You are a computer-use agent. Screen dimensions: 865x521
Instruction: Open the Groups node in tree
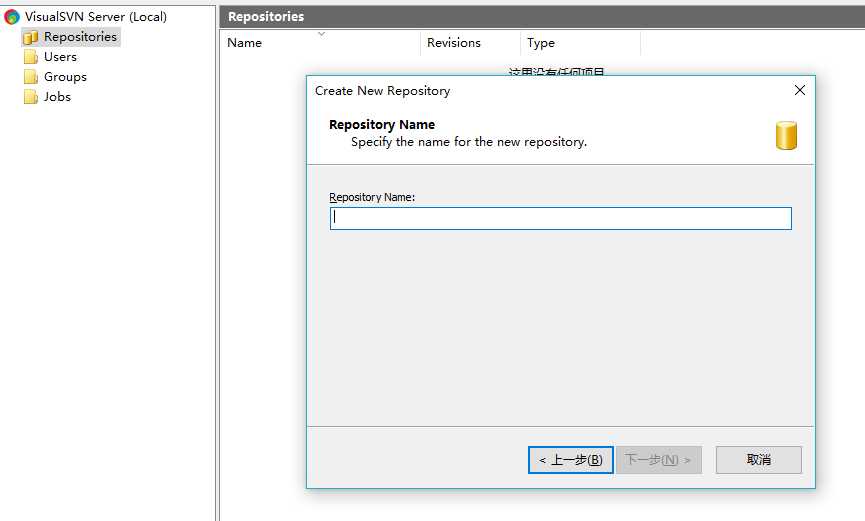coord(65,77)
